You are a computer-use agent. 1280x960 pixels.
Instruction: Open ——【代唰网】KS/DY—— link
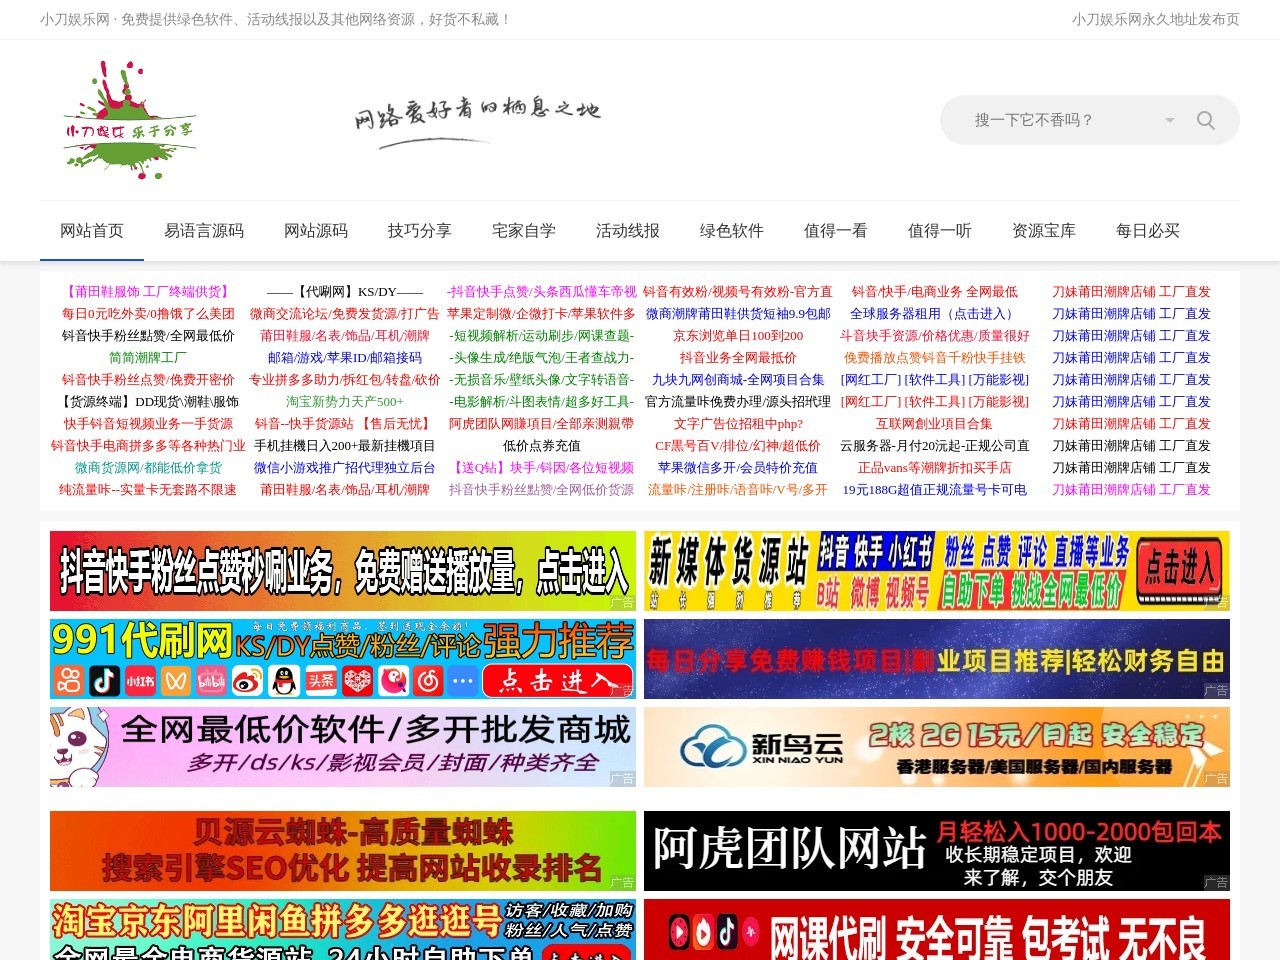click(x=345, y=292)
